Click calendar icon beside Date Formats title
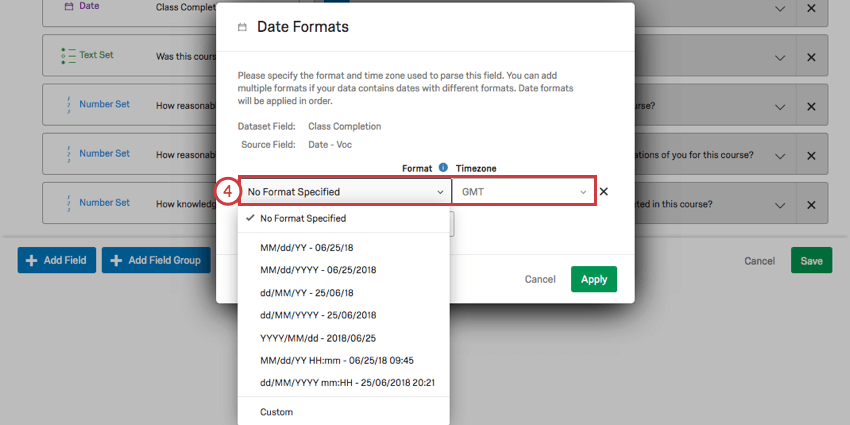 pos(242,27)
